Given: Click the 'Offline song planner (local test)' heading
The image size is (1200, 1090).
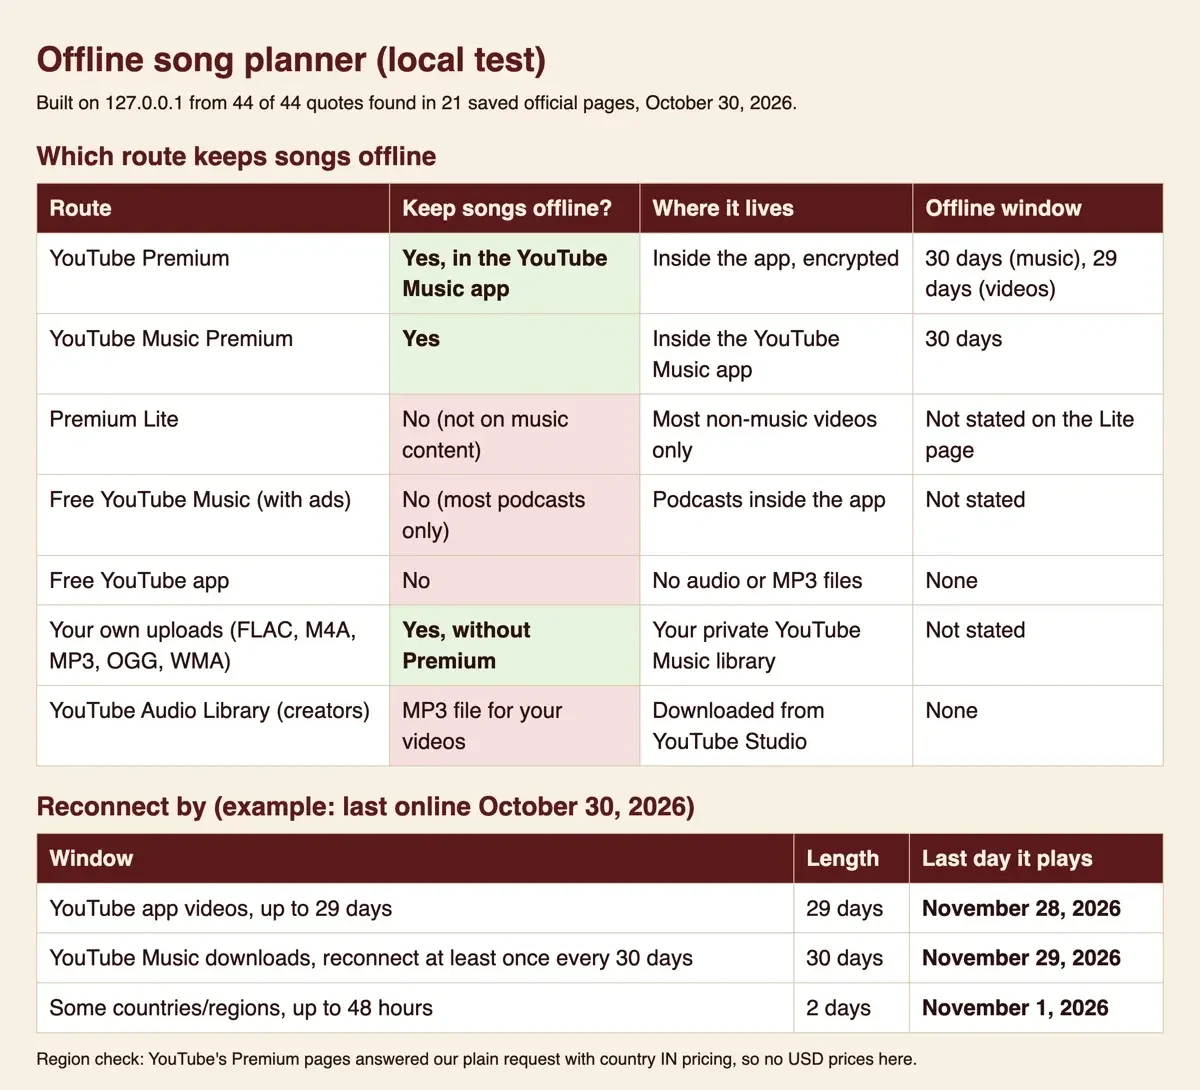Looking at the screenshot, I should pyautogui.click(x=291, y=60).
